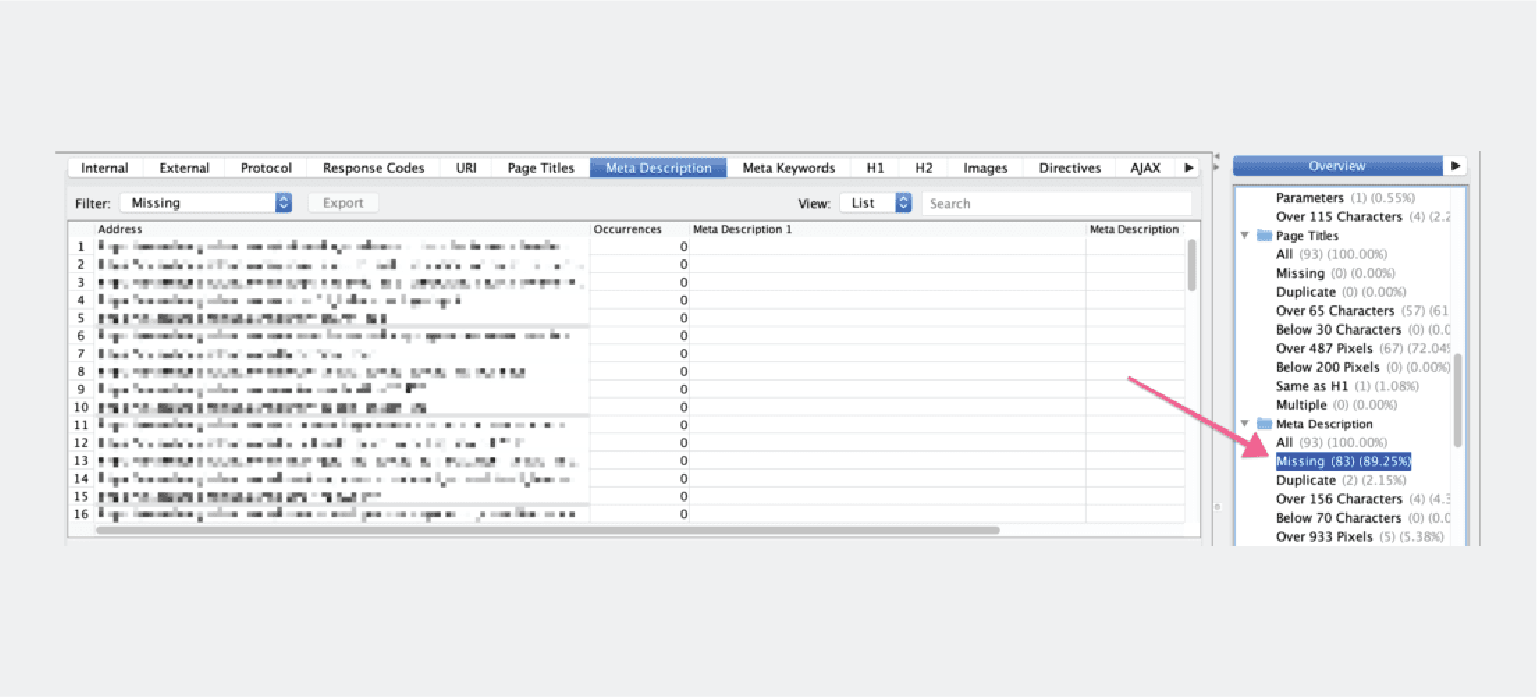This screenshot has height=697, width=1537.
Task: Select Duplicate (2) (2.15%) entry
Action: pyautogui.click(x=1341, y=480)
